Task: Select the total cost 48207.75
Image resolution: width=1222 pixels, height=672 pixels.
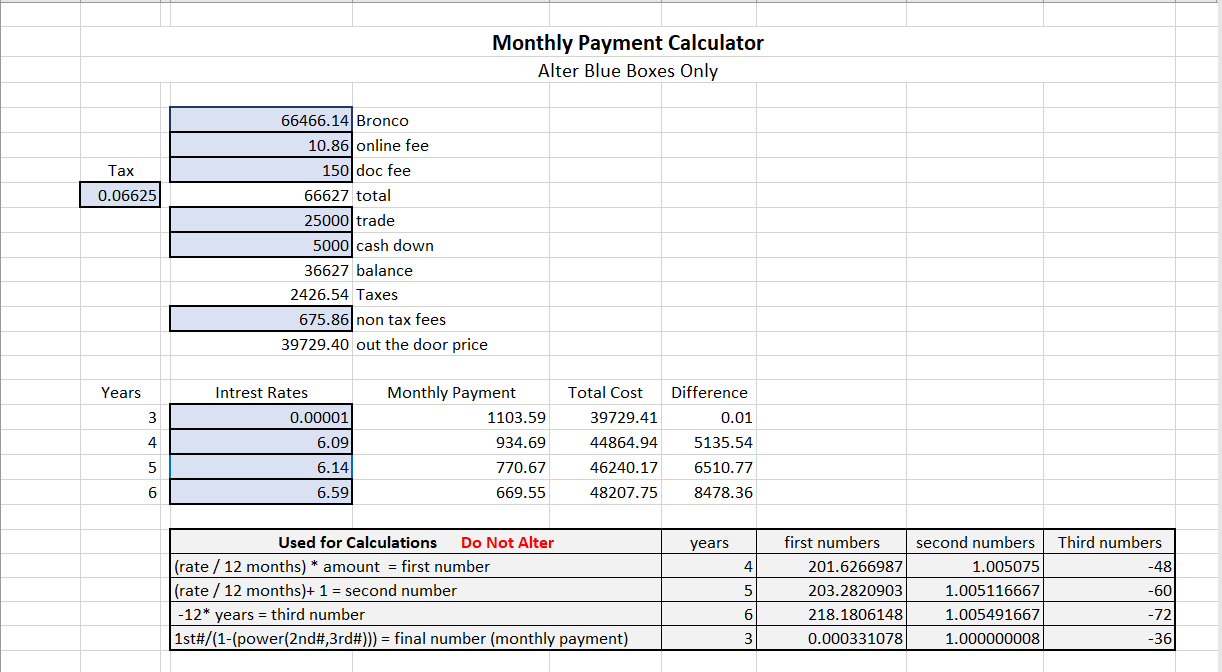Action: (x=624, y=493)
